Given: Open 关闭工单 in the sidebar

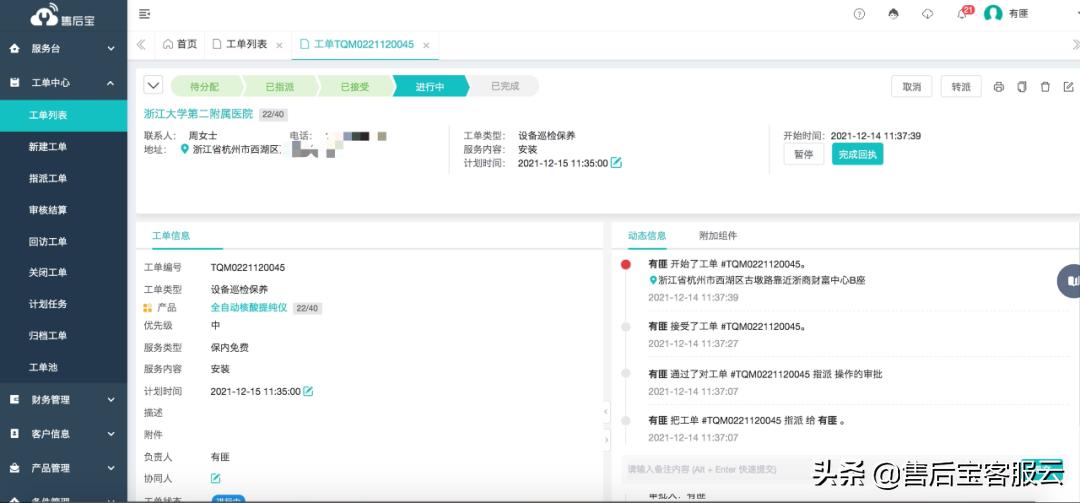Looking at the screenshot, I should tap(48, 272).
